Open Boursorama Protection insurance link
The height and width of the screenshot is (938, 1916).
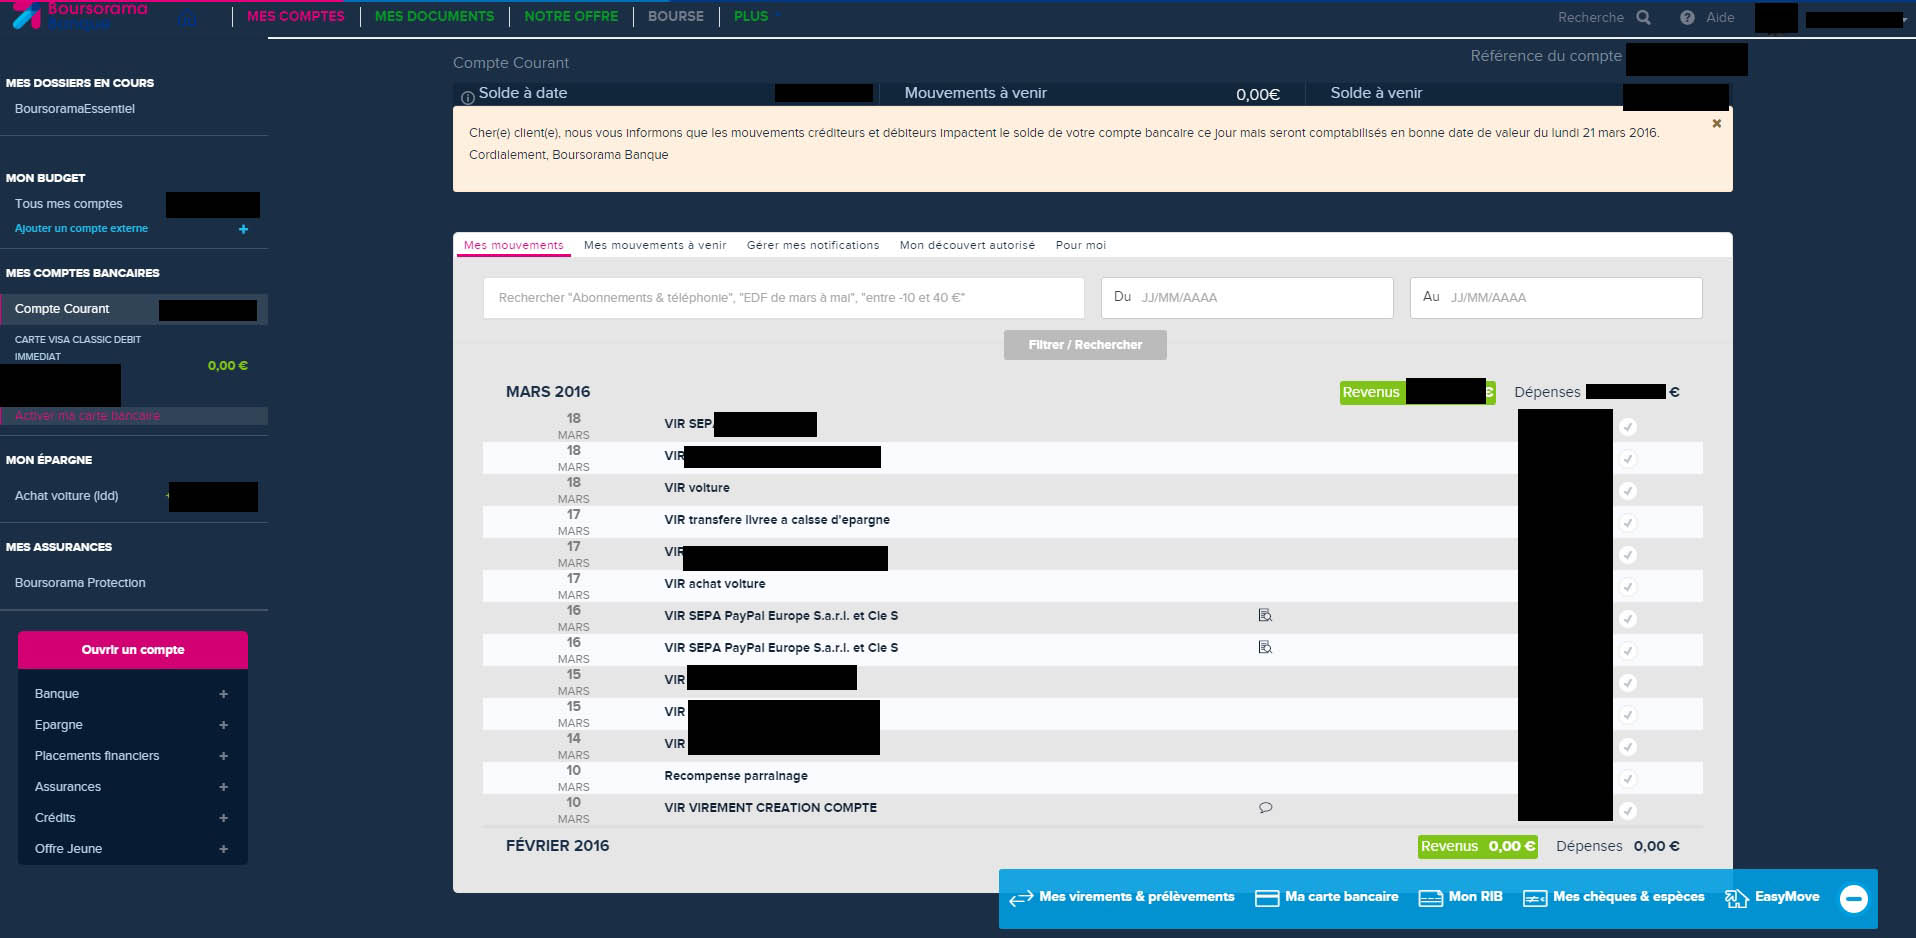point(80,583)
